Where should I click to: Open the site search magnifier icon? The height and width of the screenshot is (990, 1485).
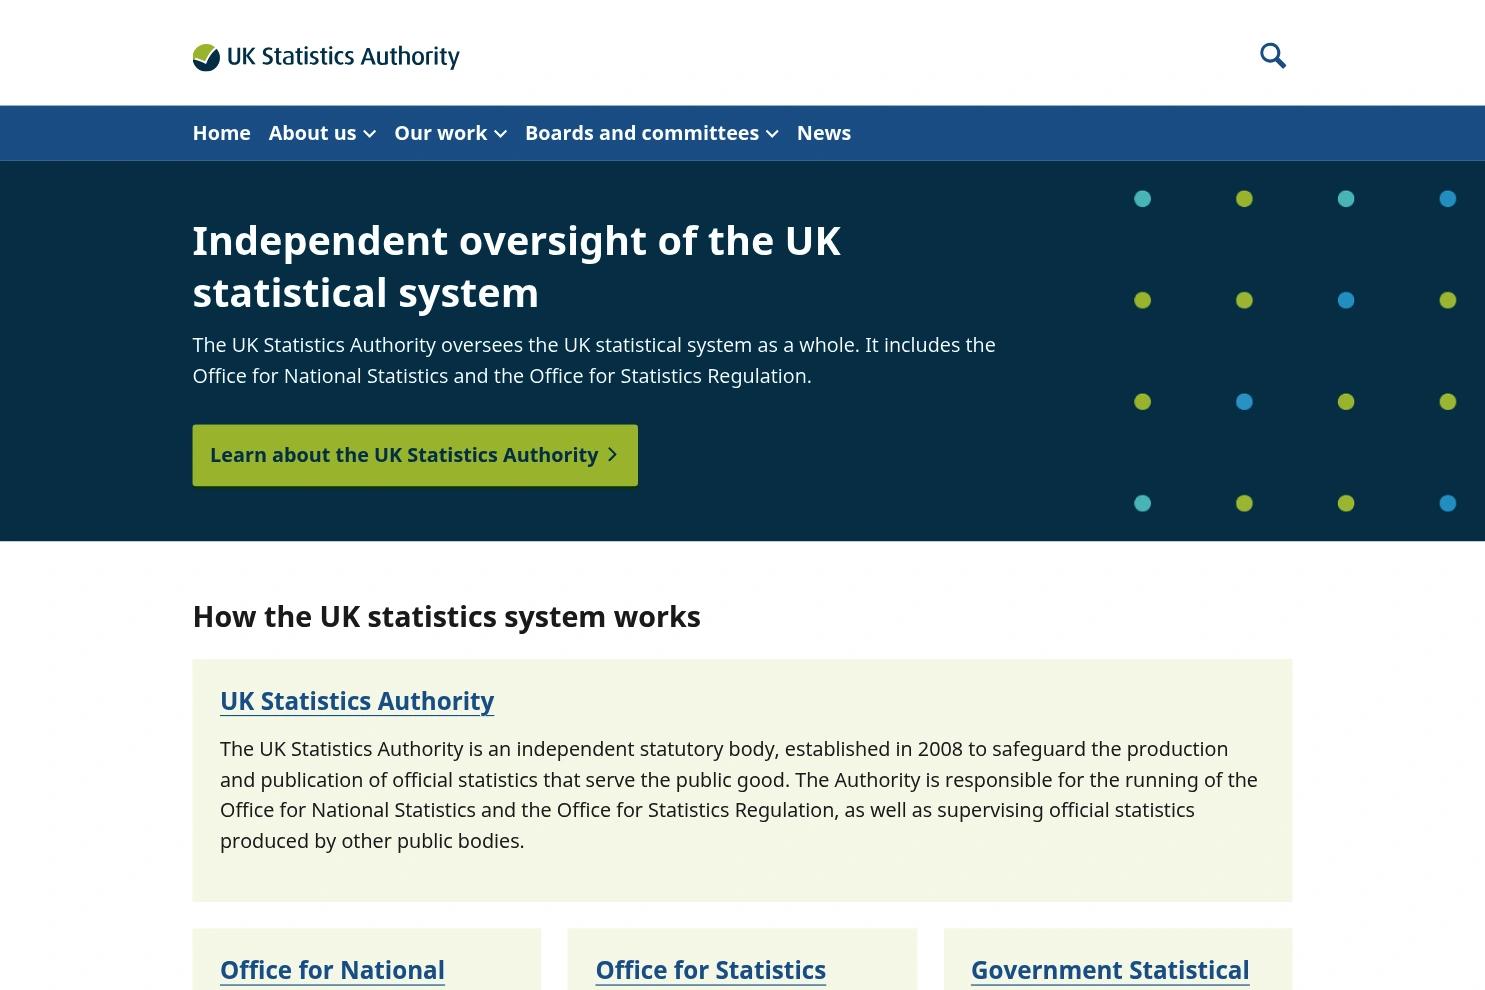click(1273, 56)
